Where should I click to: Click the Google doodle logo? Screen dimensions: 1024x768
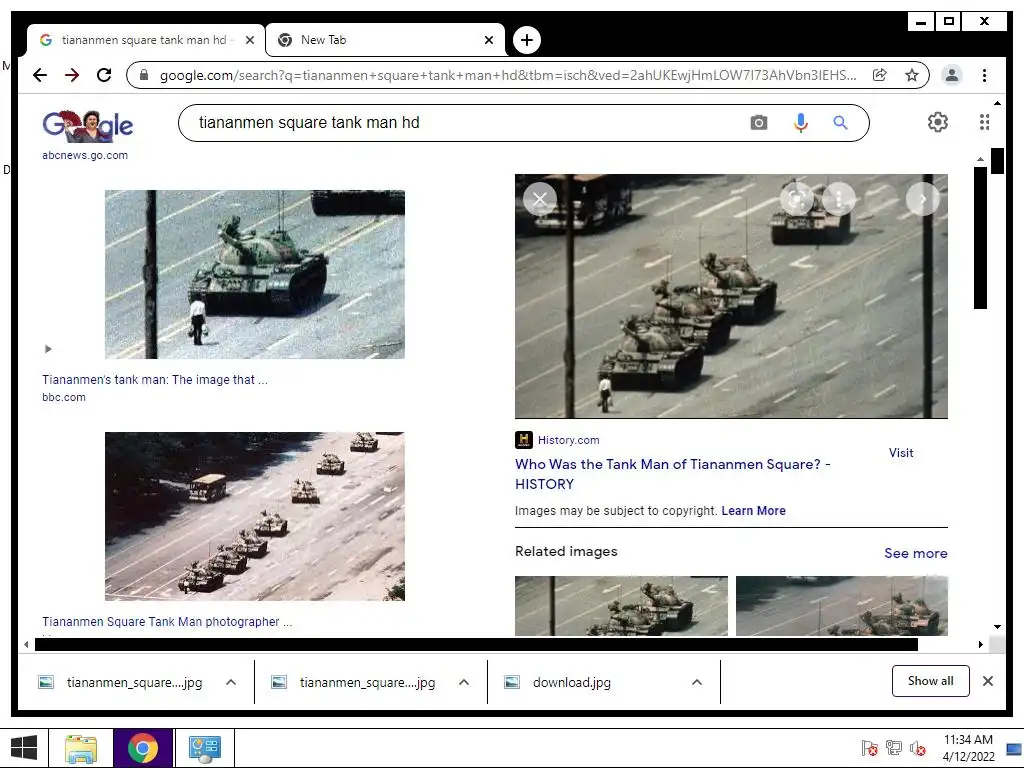[x=88, y=125]
